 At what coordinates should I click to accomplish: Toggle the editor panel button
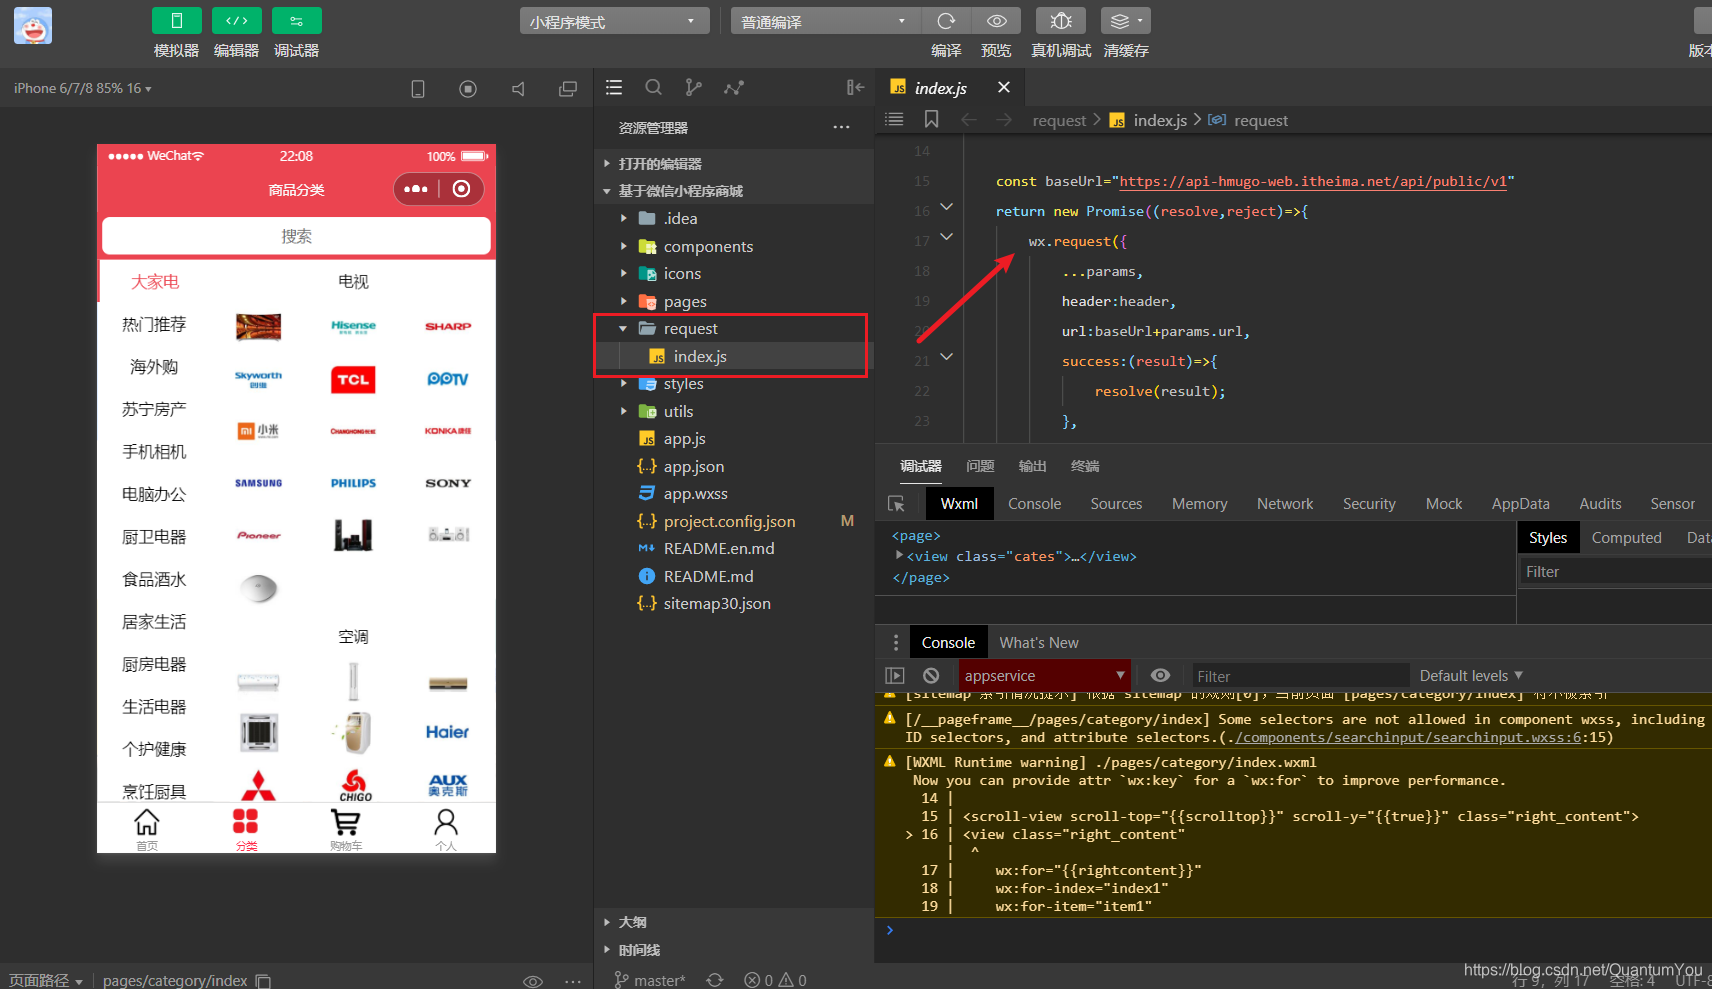coord(236,21)
